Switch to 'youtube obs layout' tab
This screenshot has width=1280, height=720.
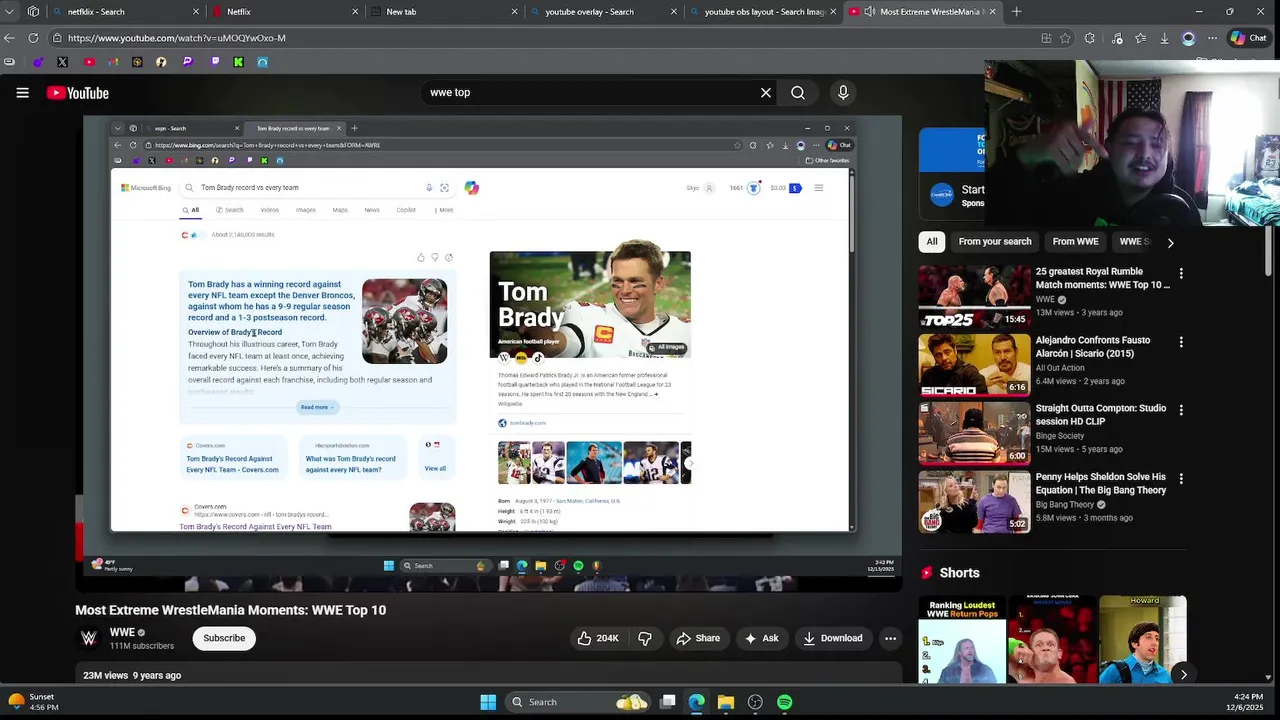click(x=764, y=12)
